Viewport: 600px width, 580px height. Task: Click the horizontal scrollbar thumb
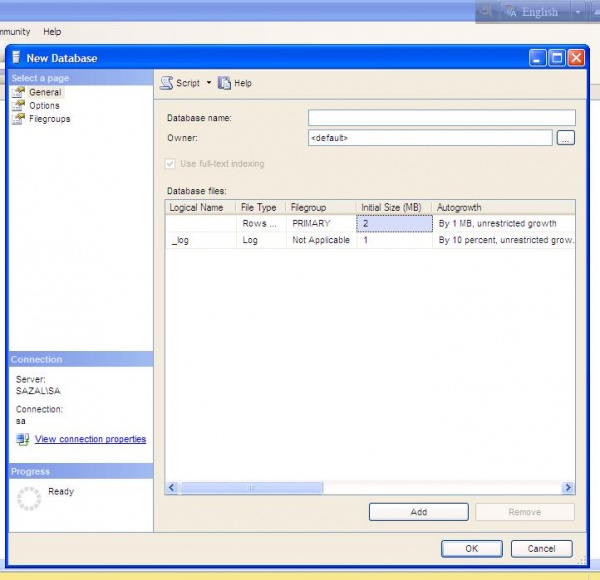click(251, 487)
